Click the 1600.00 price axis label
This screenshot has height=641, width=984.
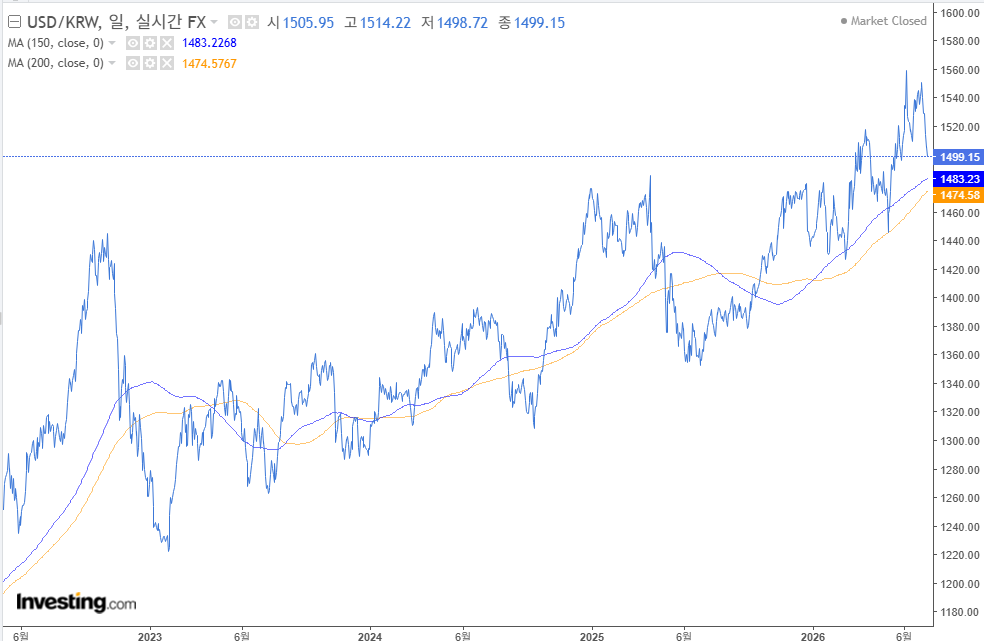pos(960,13)
